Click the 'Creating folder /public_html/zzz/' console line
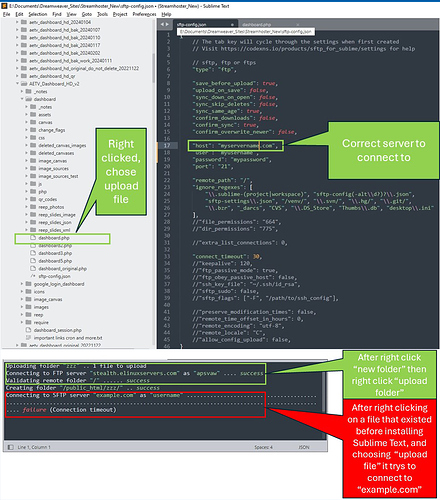Viewport: 440px width, 500px height. pyautogui.click(x=83, y=388)
